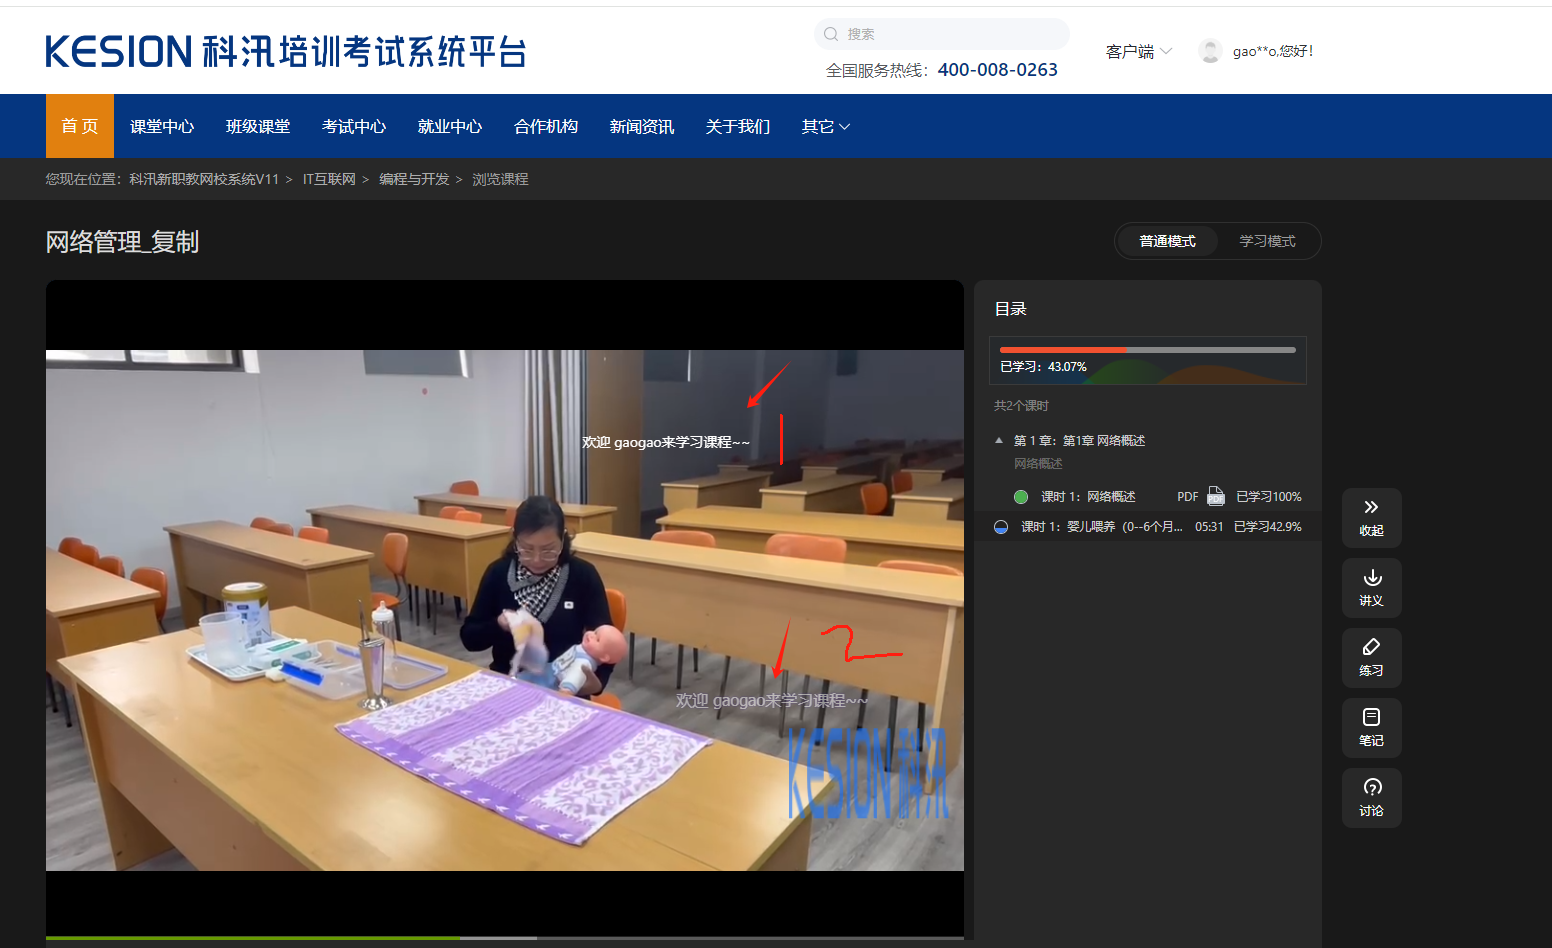Click the video playback progress bar
The width and height of the screenshot is (1552, 948).
click(505, 938)
